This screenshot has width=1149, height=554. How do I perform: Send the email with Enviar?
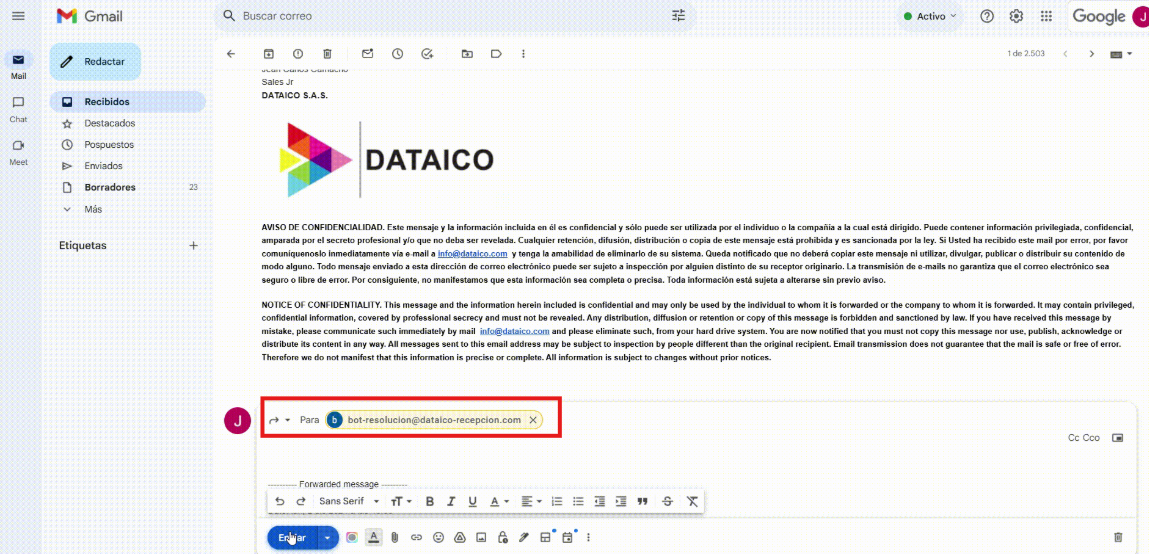click(x=293, y=537)
